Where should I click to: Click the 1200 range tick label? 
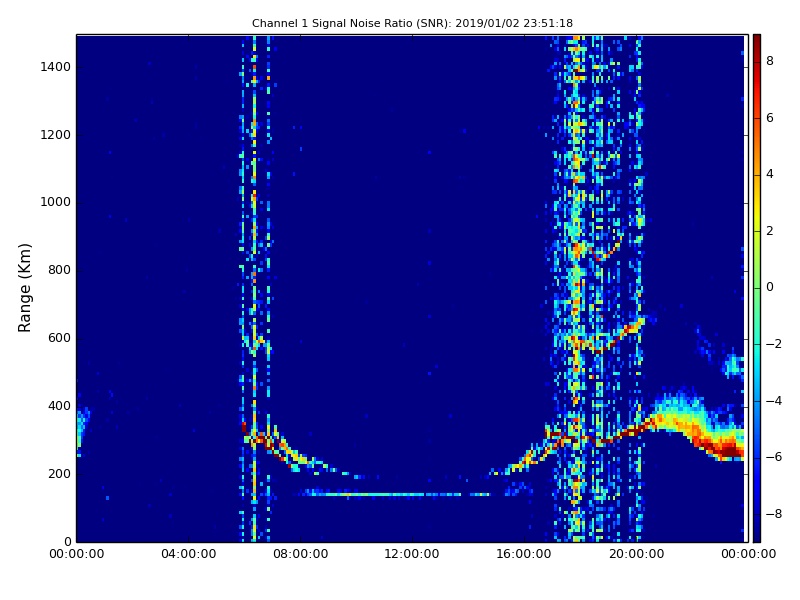(56, 135)
